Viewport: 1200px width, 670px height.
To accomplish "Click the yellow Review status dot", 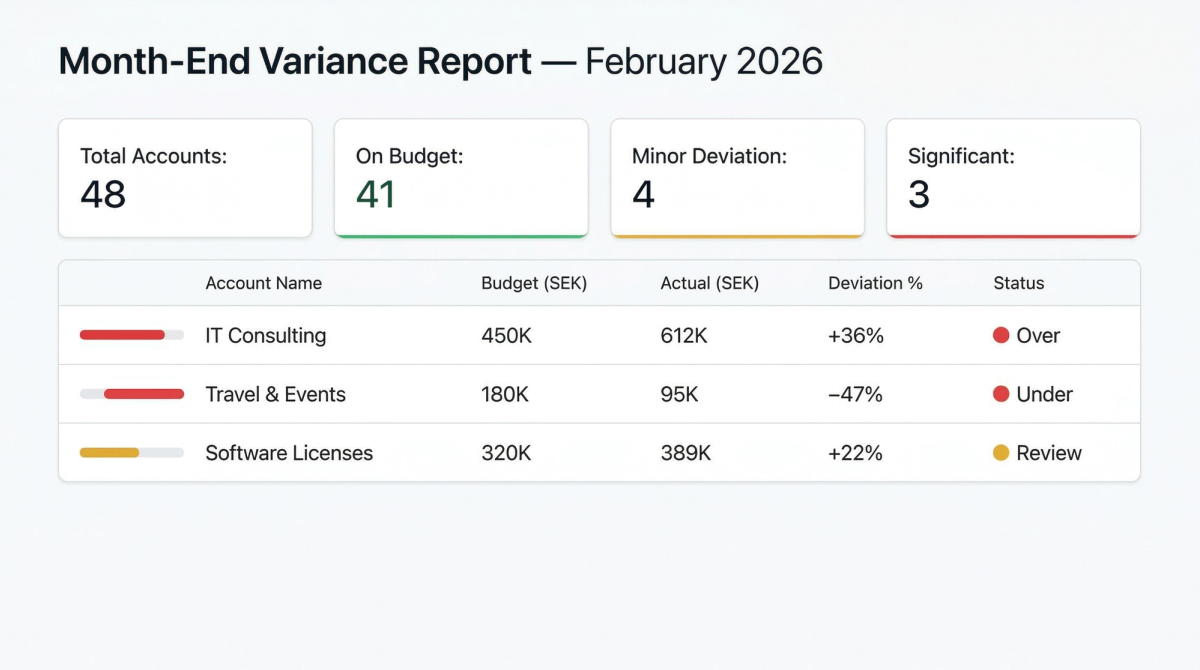I will coord(1000,453).
